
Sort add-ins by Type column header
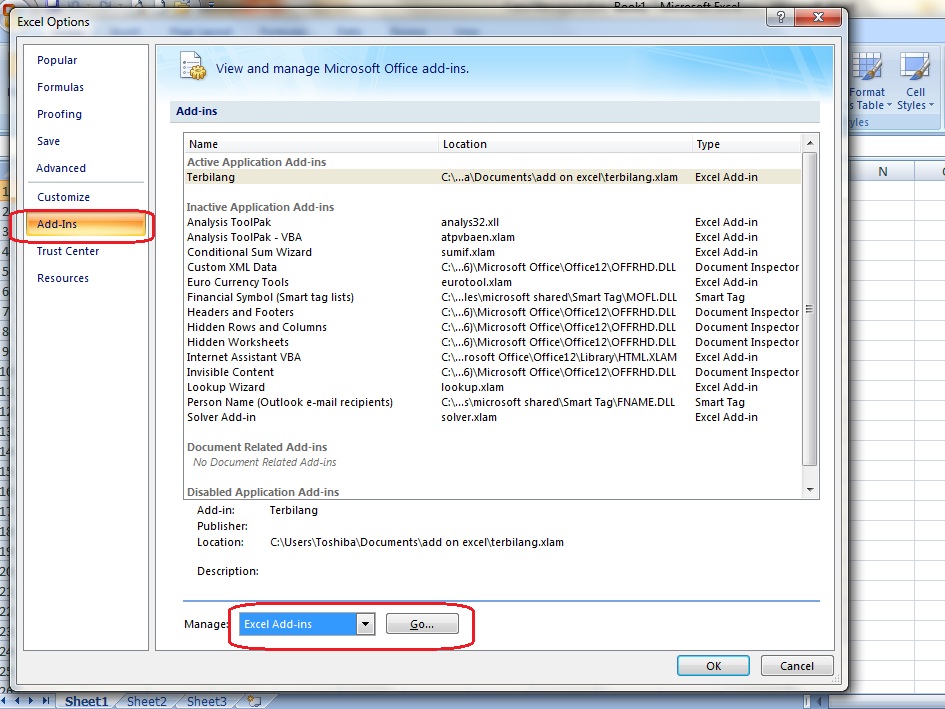tap(746, 144)
